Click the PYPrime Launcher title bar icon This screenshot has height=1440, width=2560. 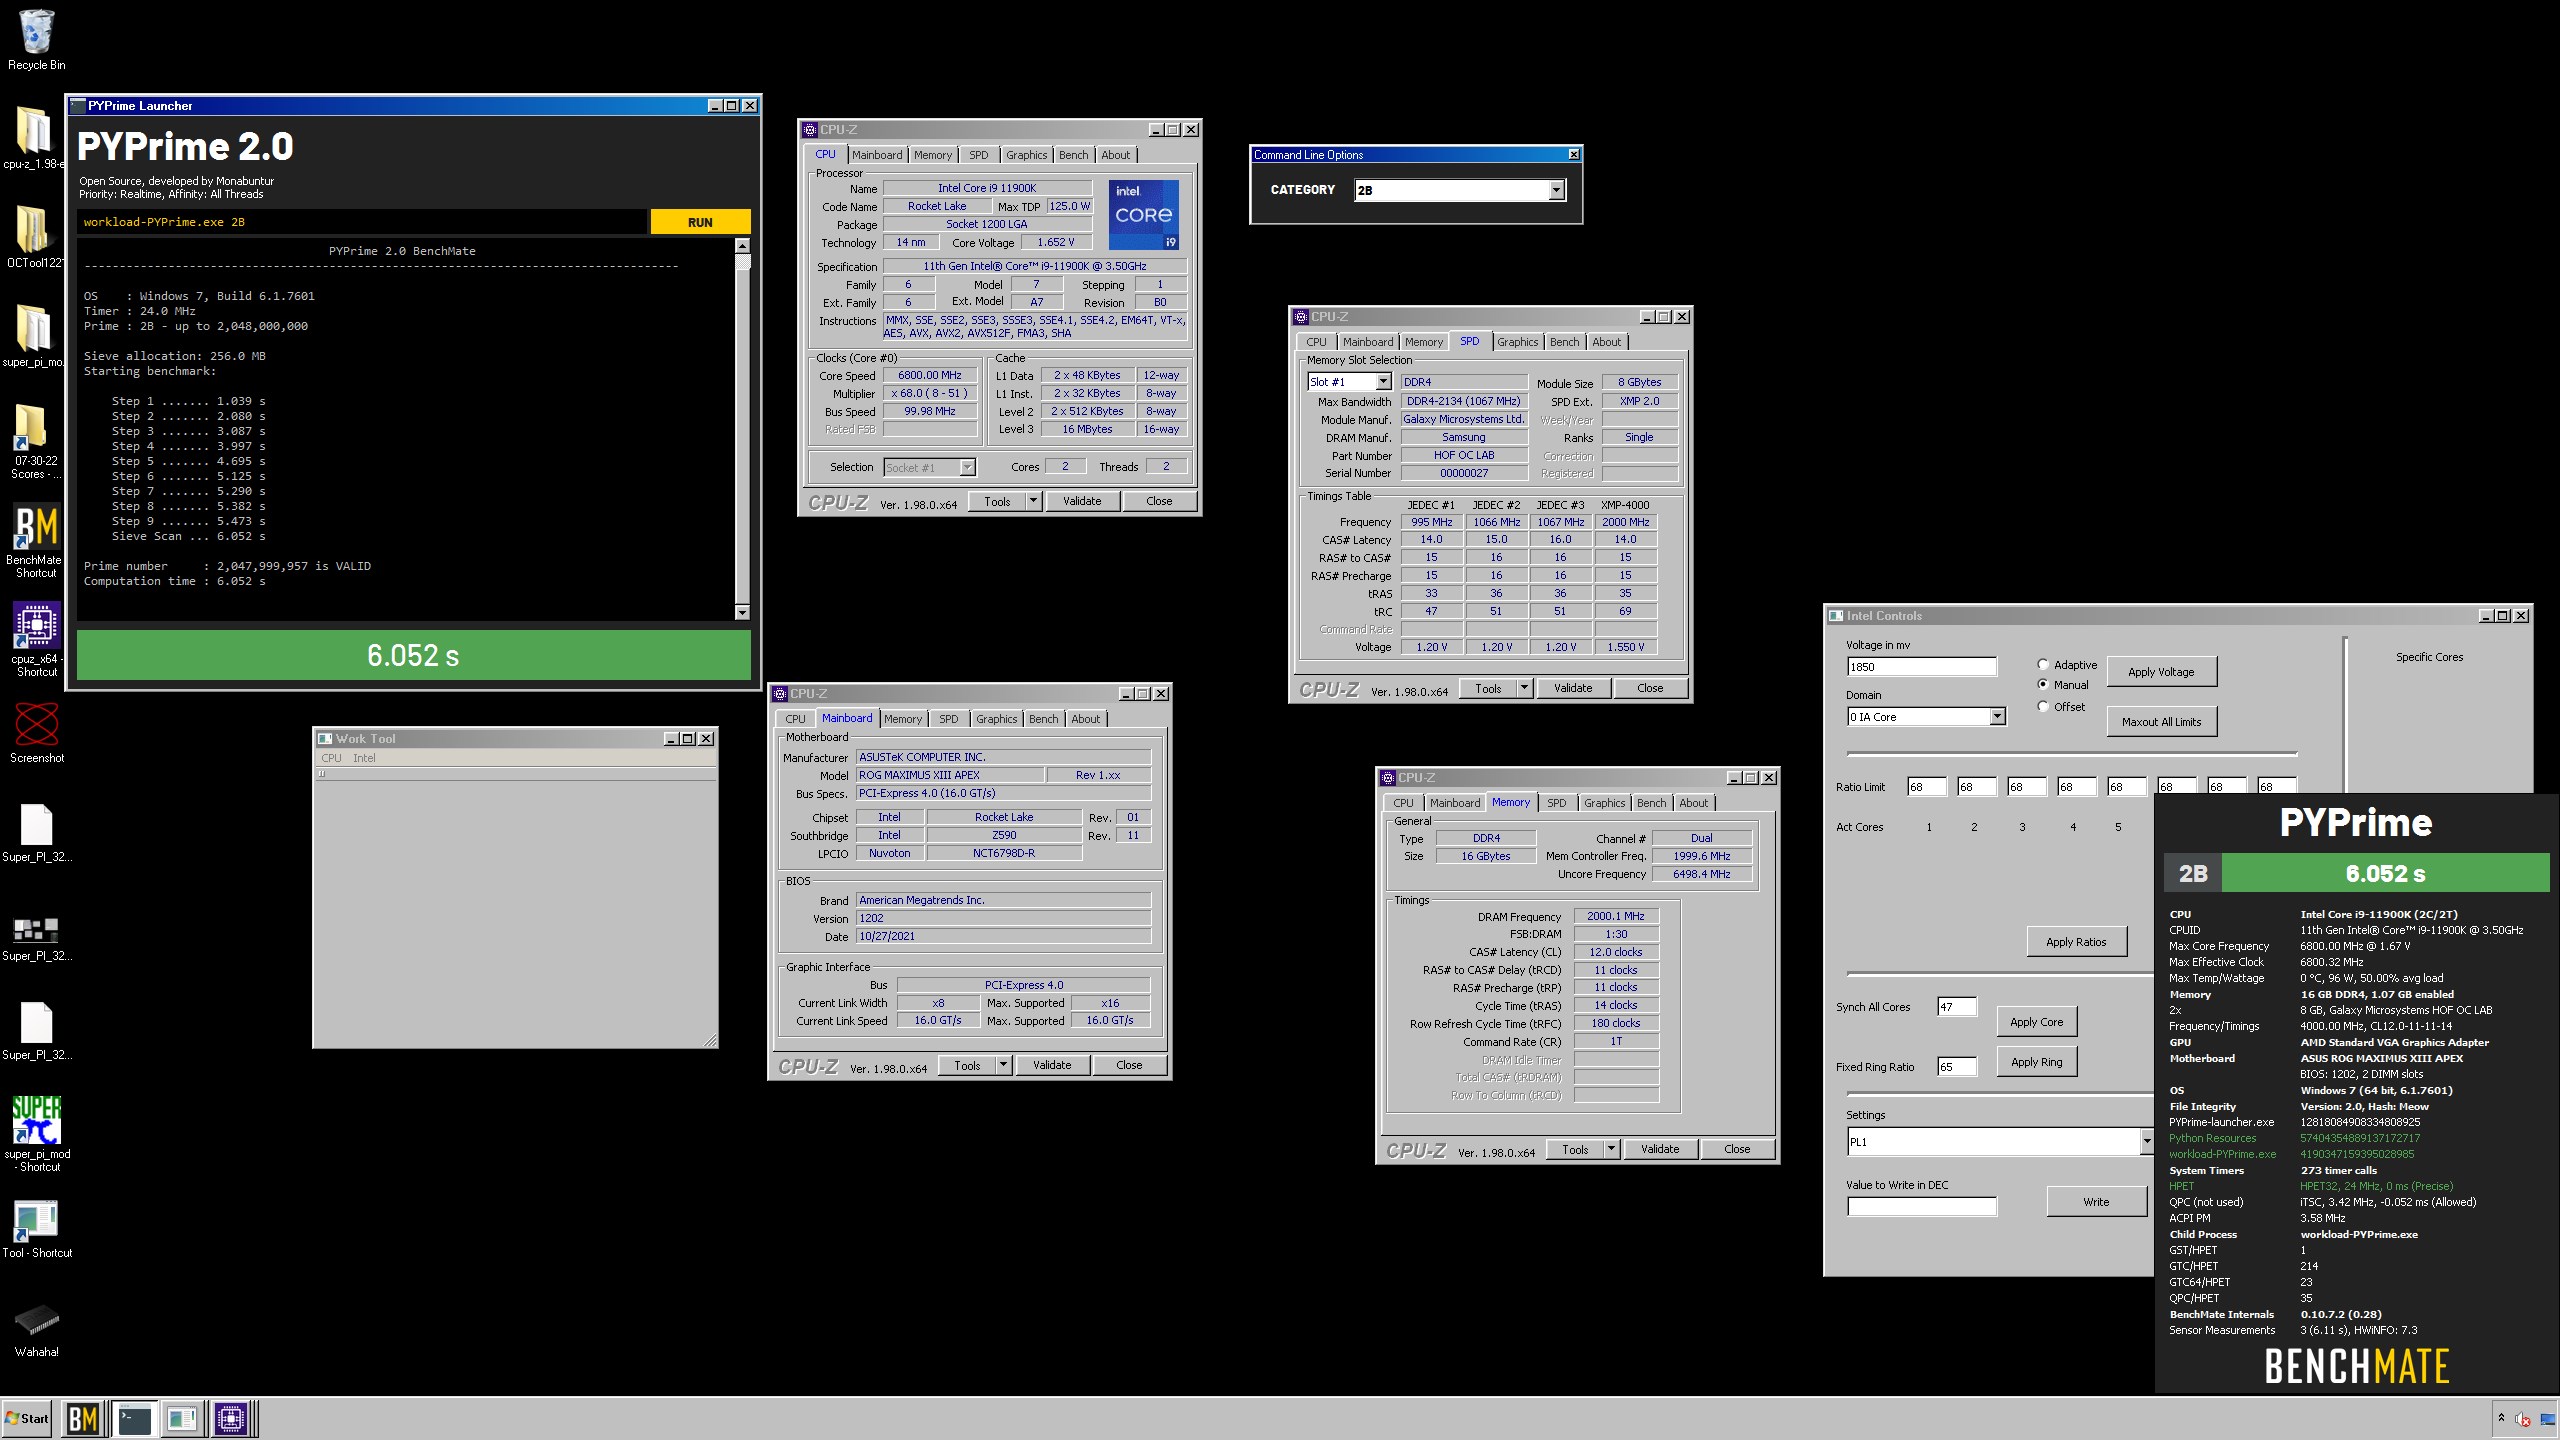[78, 105]
